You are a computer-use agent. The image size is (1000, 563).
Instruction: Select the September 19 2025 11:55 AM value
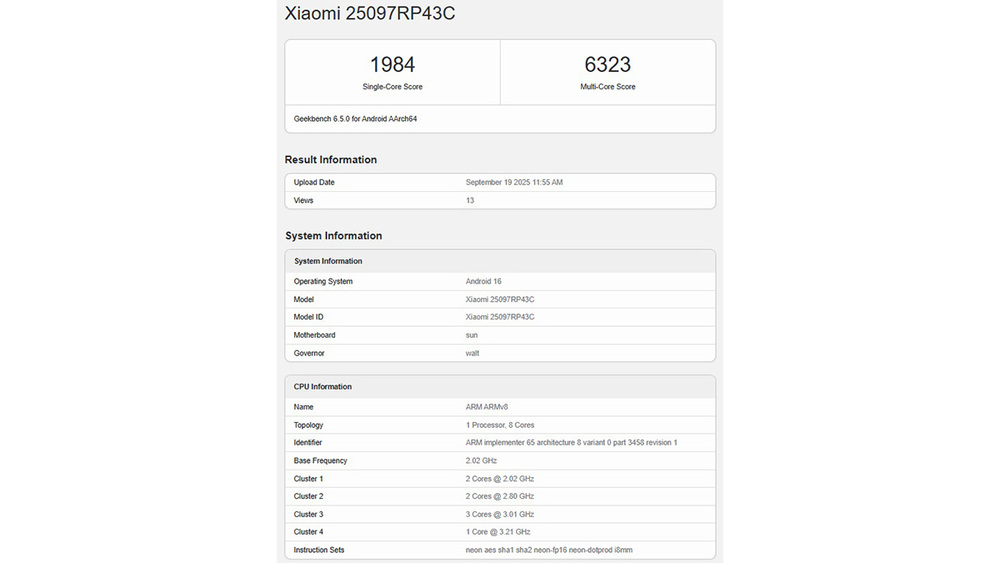514,182
